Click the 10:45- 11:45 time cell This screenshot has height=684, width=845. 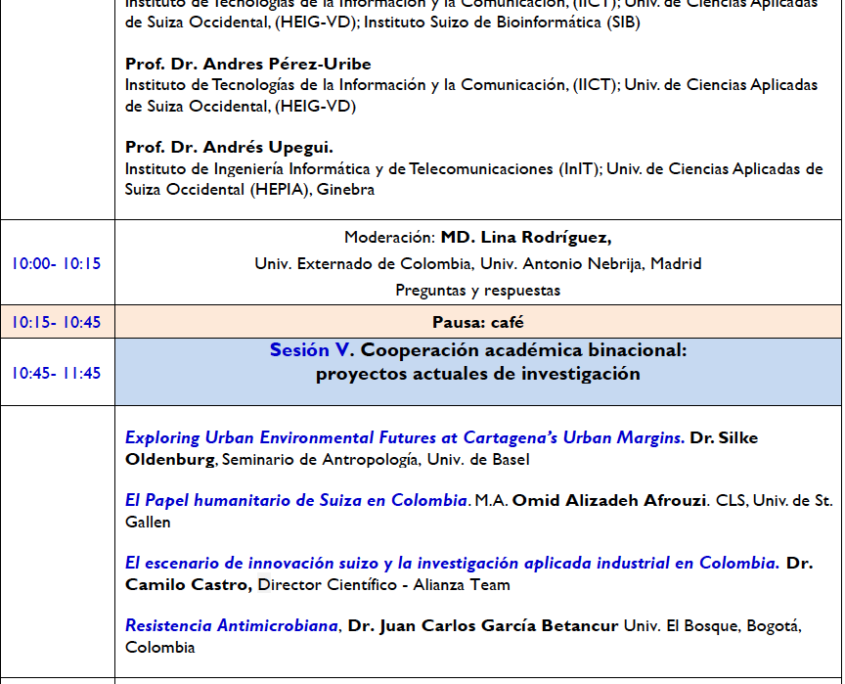coord(57,373)
